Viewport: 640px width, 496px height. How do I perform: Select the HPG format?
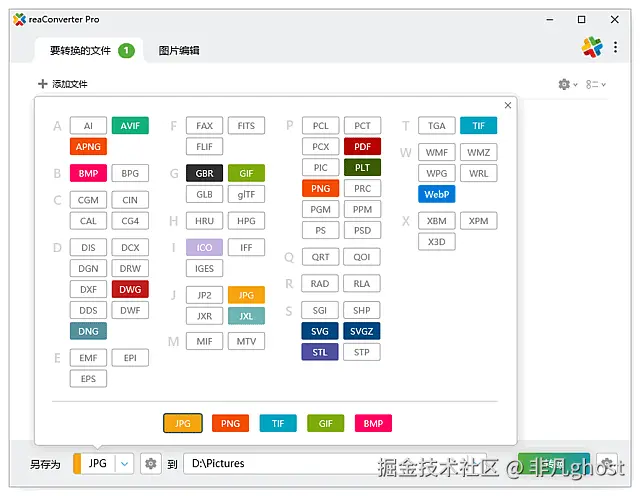[246, 221]
